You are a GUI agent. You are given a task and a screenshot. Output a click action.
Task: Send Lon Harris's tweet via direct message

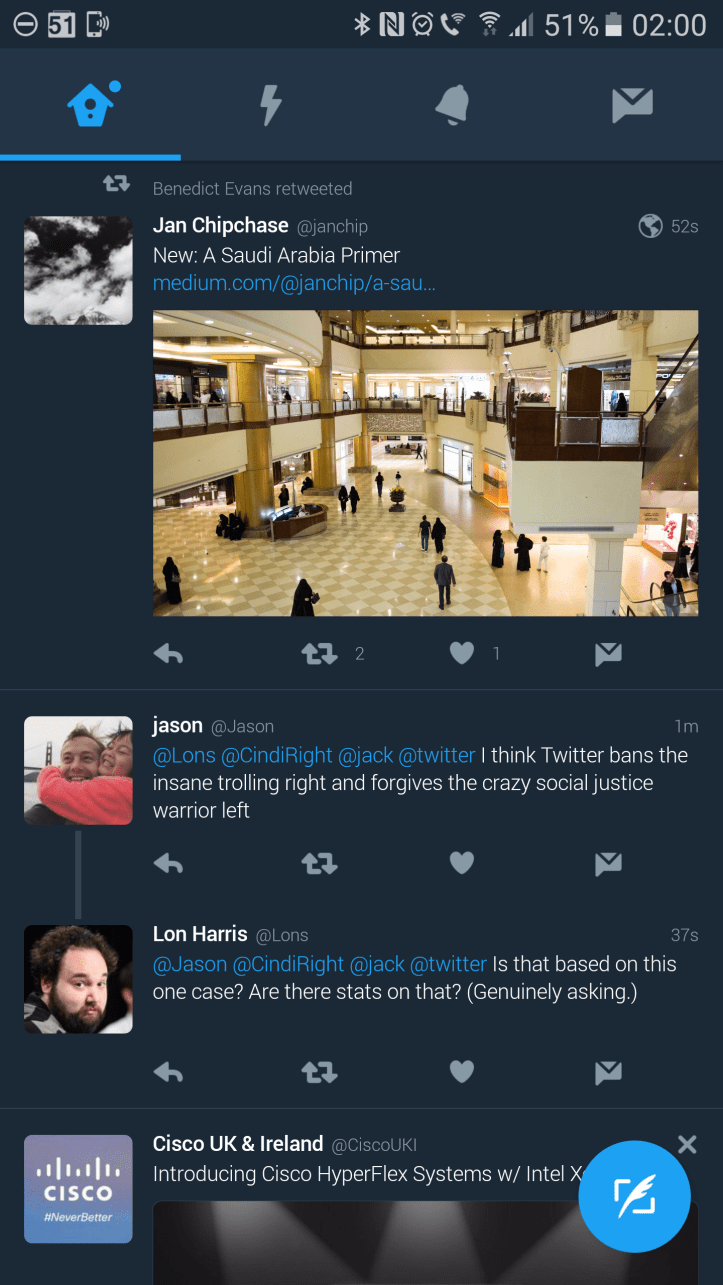tap(608, 1072)
